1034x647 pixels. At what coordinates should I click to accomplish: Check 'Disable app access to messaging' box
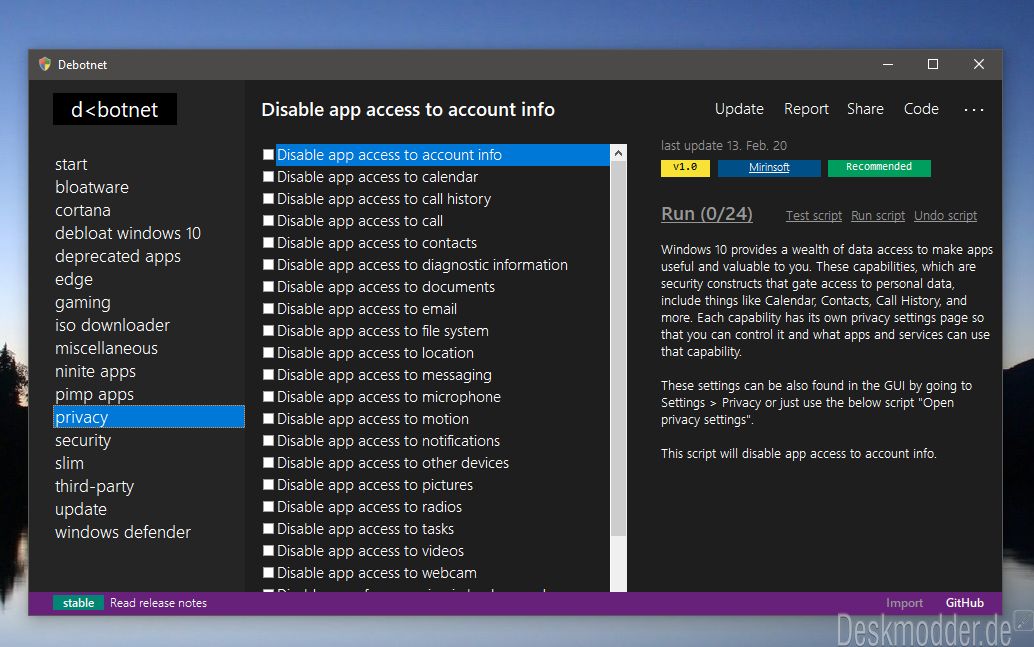(268, 375)
